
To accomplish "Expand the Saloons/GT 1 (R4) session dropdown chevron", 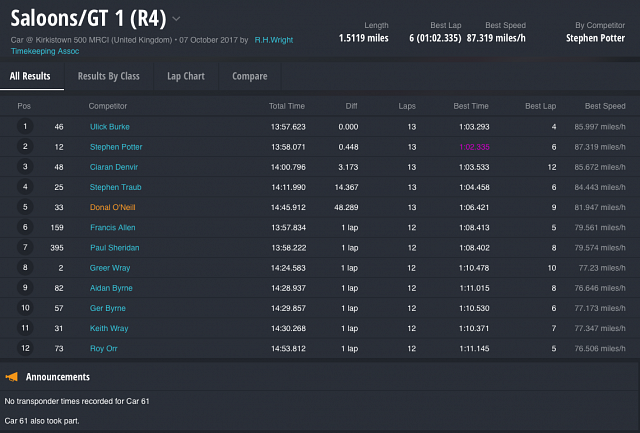I will point(176,19).
